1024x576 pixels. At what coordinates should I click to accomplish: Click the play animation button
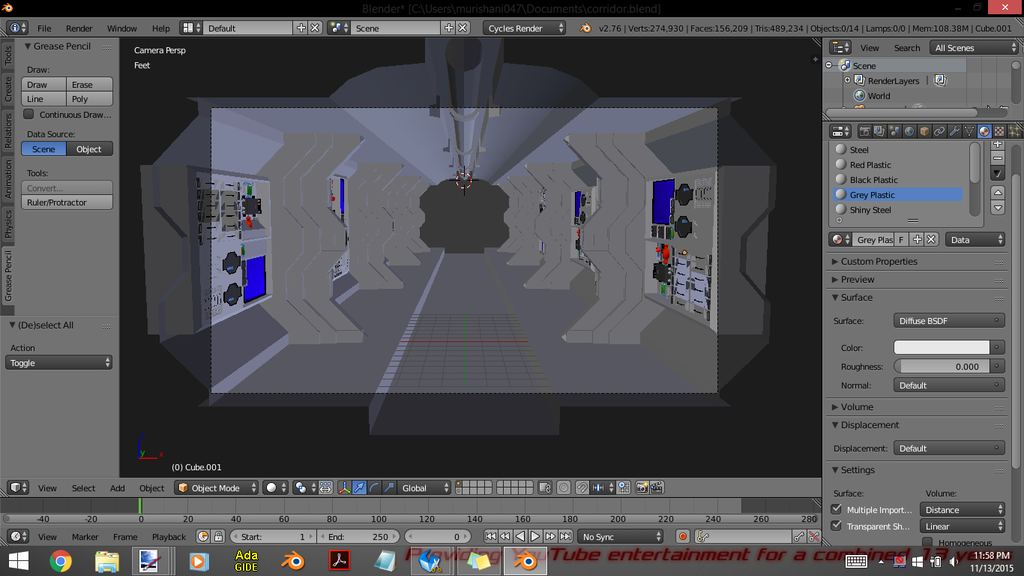pos(535,537)
